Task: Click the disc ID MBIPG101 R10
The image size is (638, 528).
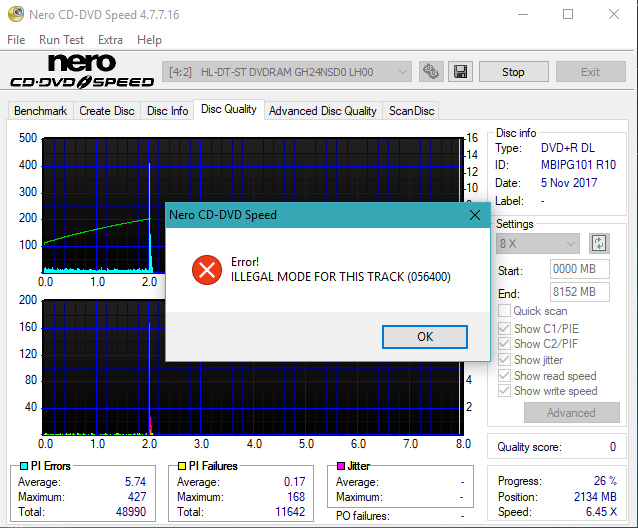Action: tap(578, 165)
